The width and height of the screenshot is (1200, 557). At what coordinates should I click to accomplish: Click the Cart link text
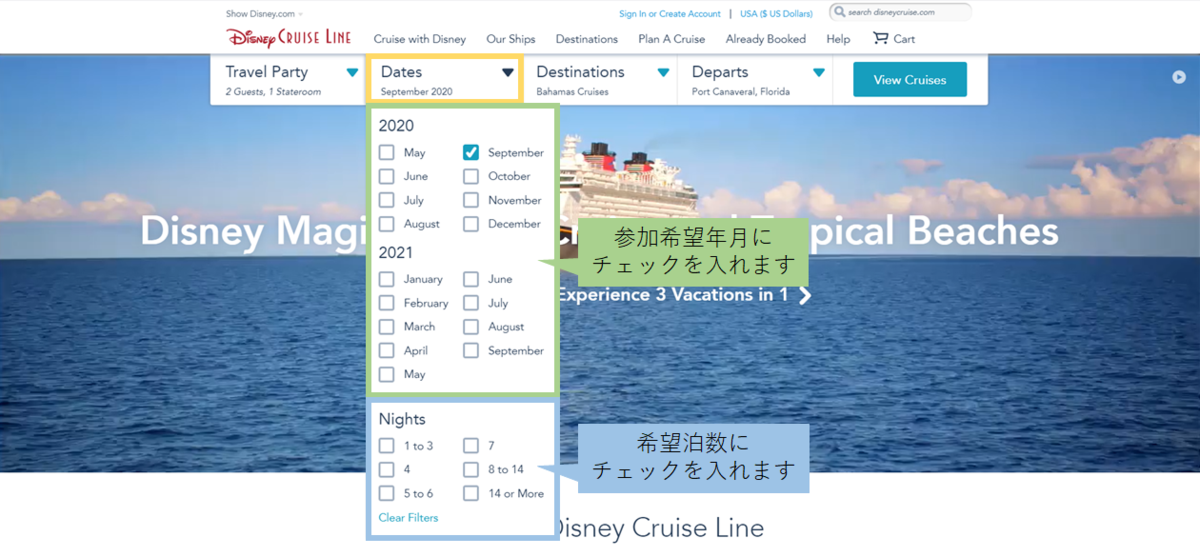(x=904, y=39)
